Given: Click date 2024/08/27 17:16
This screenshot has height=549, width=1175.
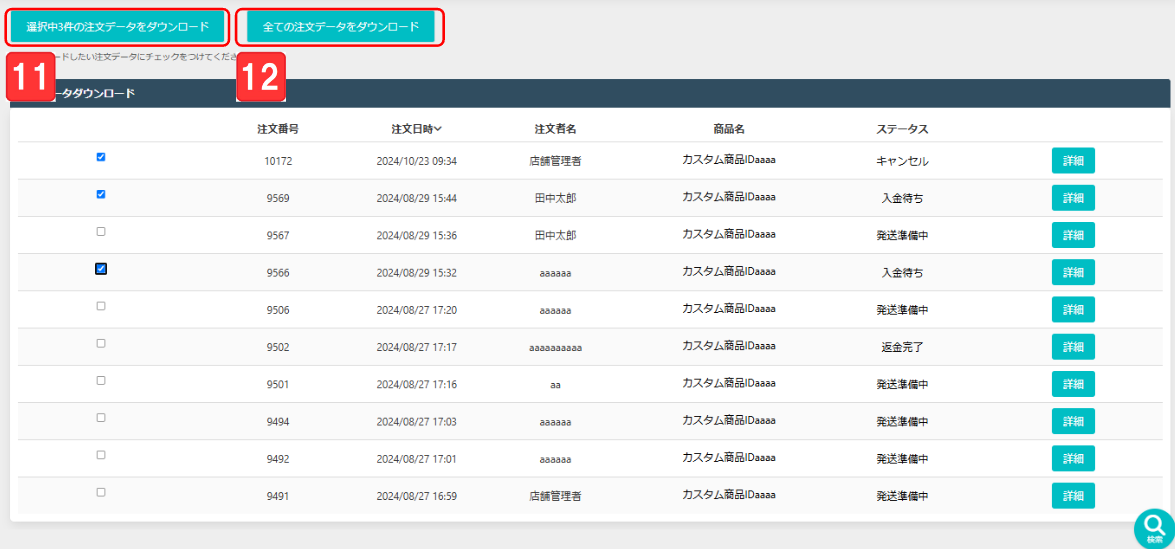Looking at the screenshot, I should click(x=417, y=384).
